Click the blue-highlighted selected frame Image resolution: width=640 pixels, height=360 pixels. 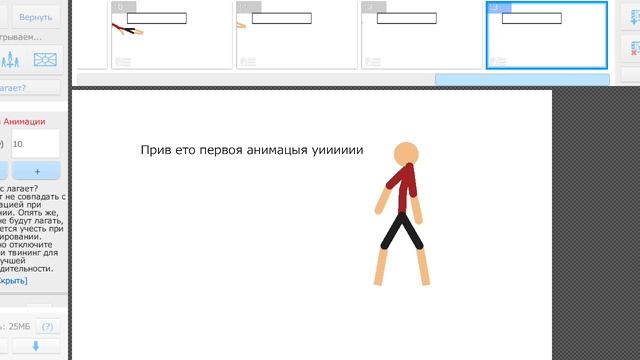click(x=547, y=35)
